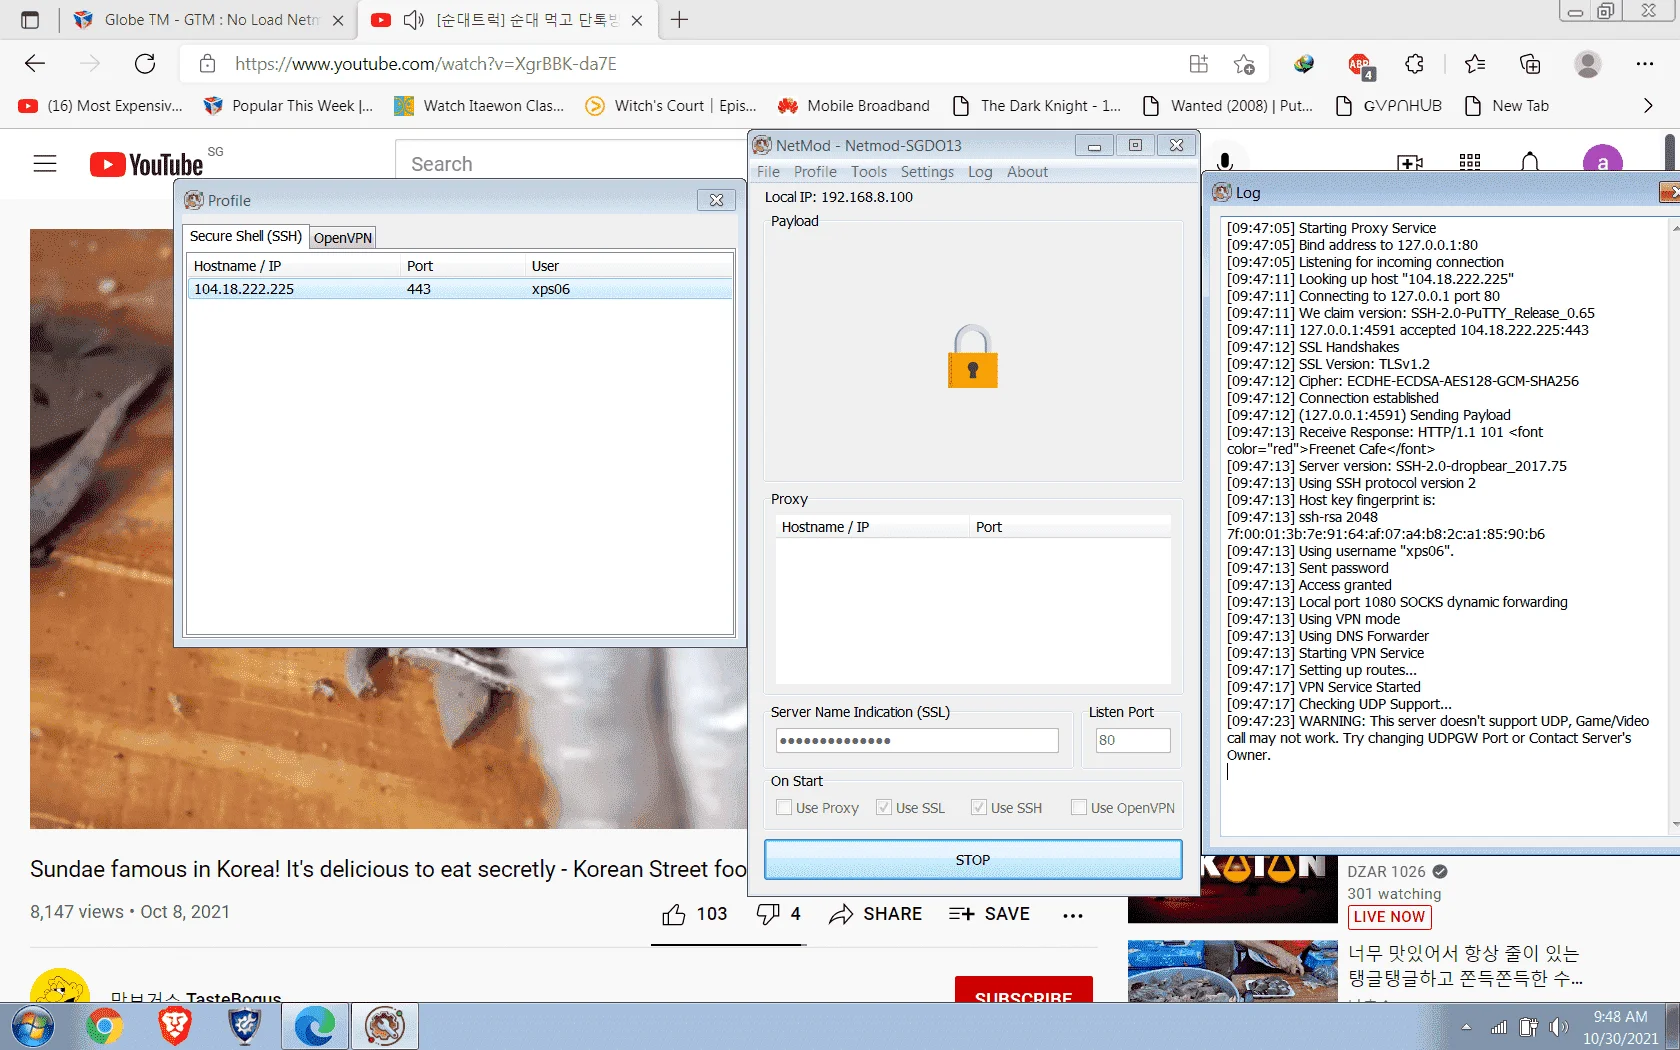This screenshot has width=1680, height=1050.
Task: Open the video more actions ellipsis
Action: pyautogui.click(x=1073, y=915)
